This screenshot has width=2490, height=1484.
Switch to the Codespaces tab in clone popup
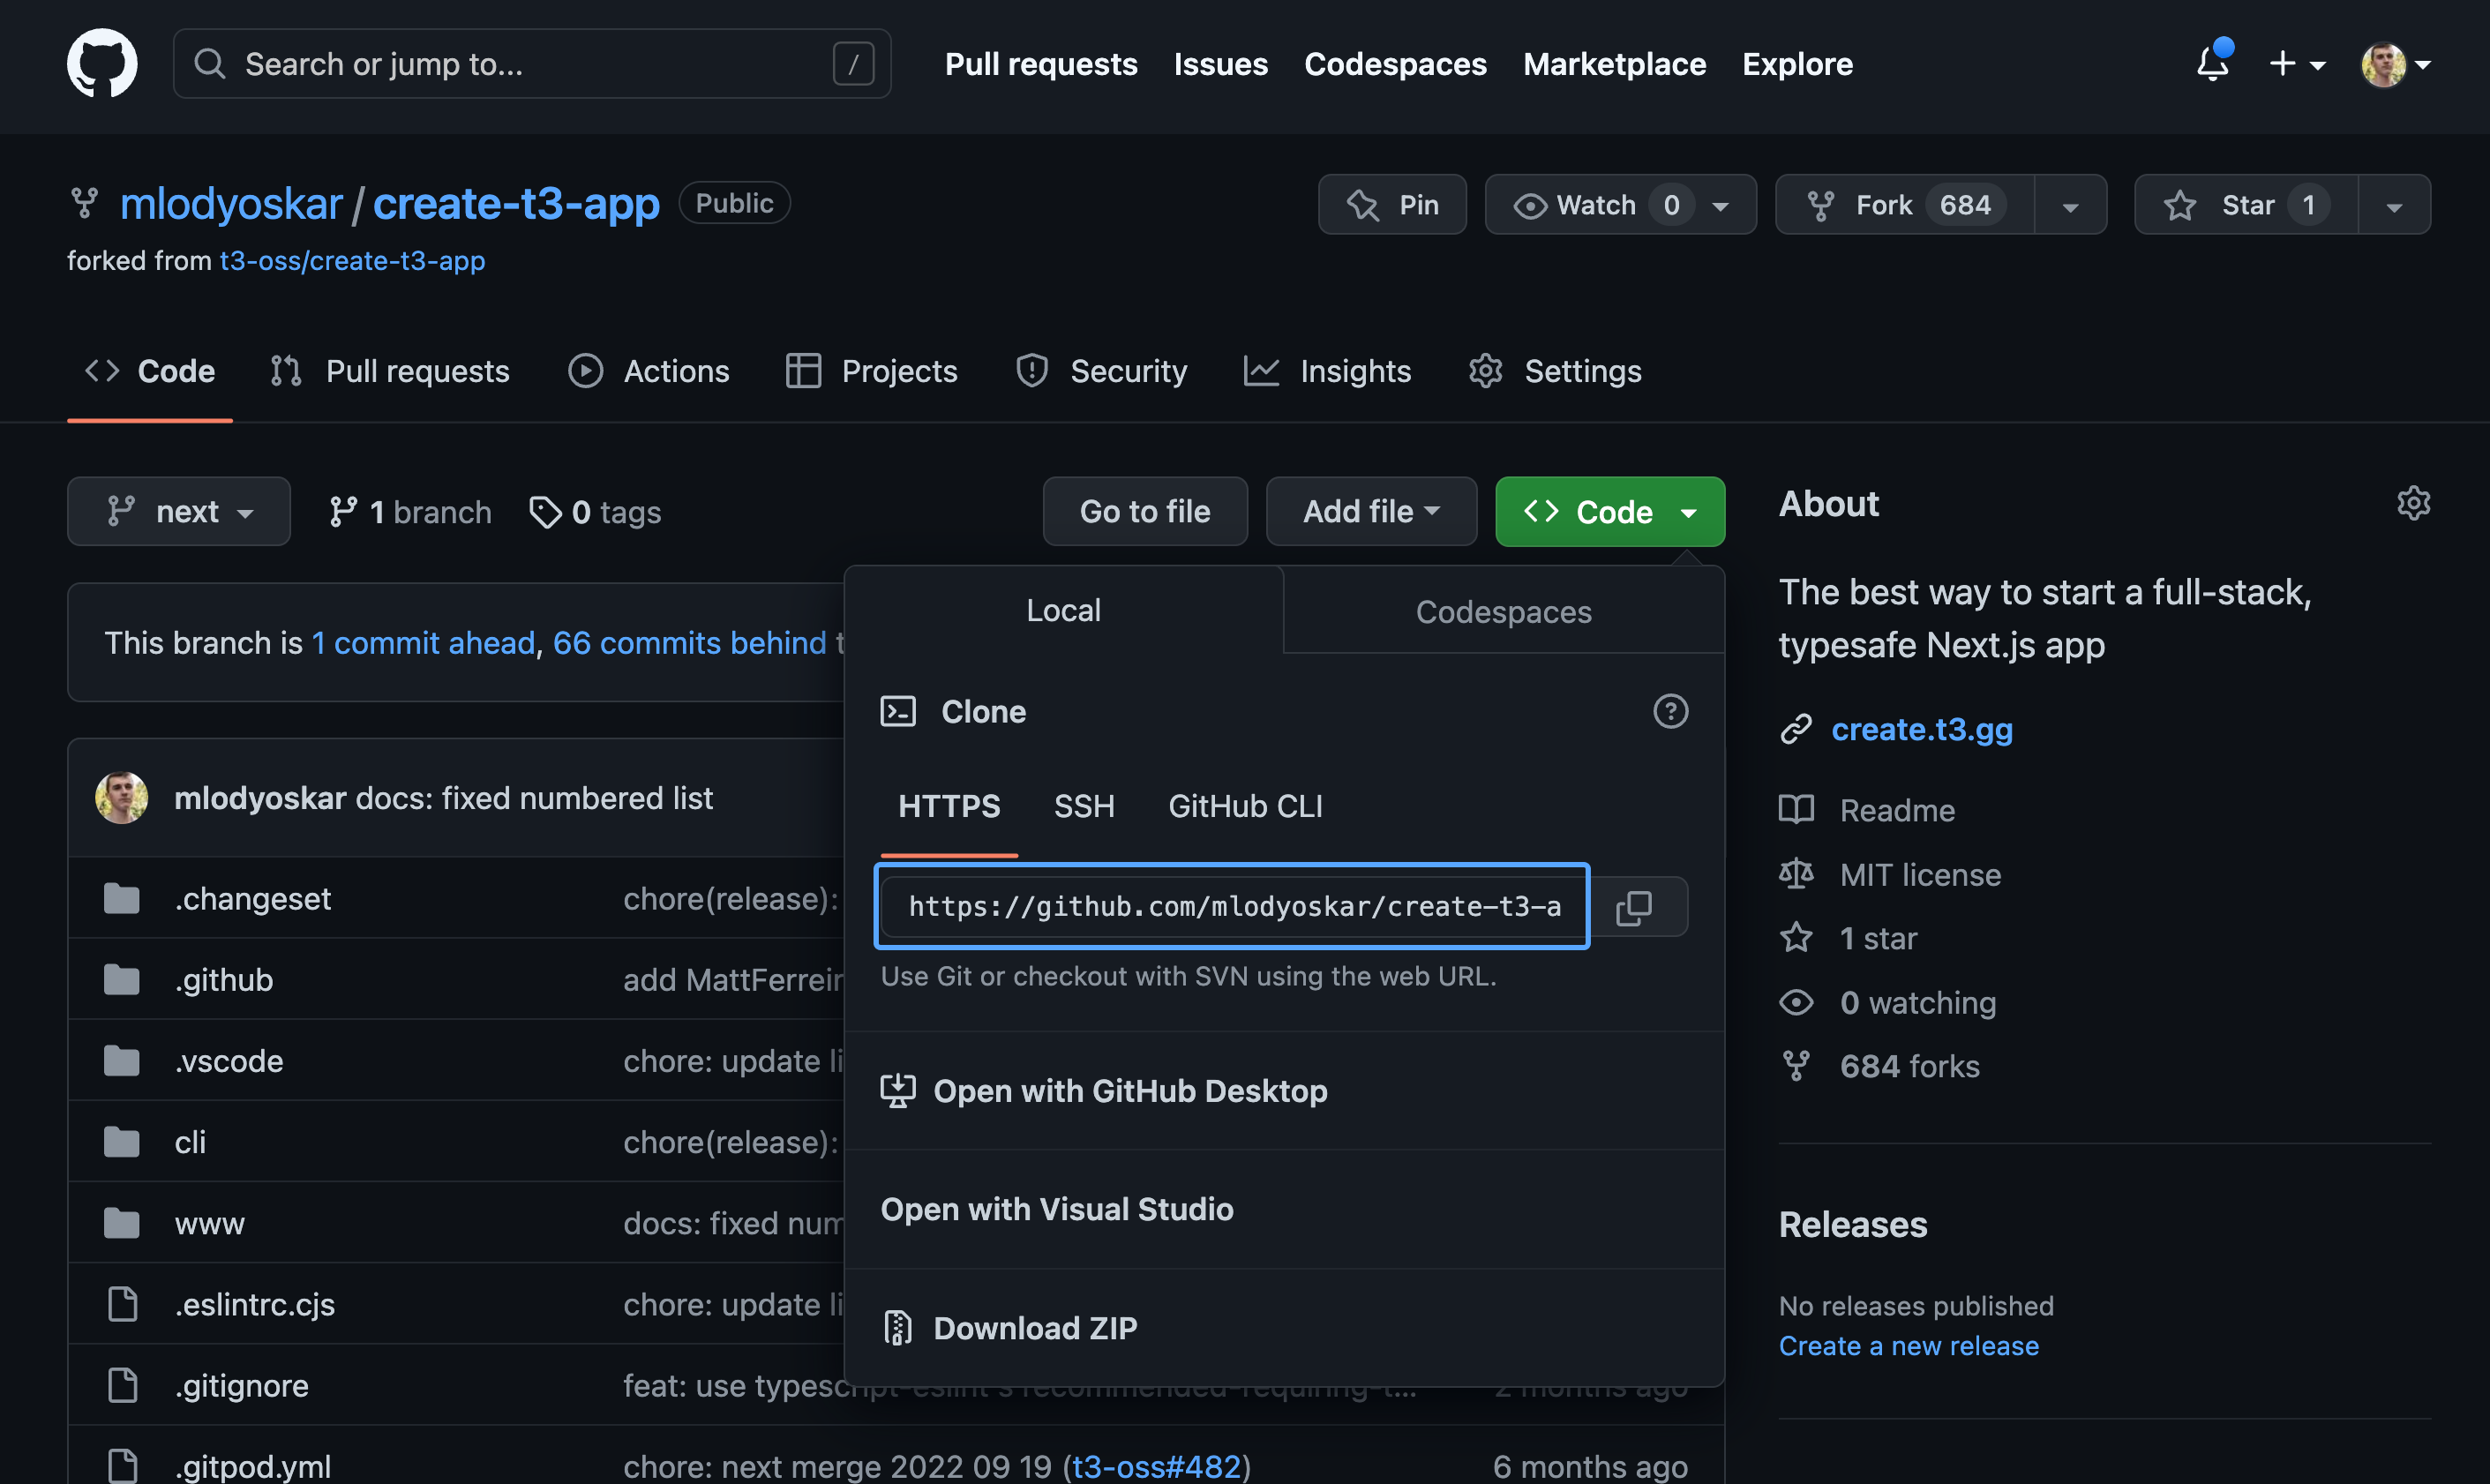1503,612
